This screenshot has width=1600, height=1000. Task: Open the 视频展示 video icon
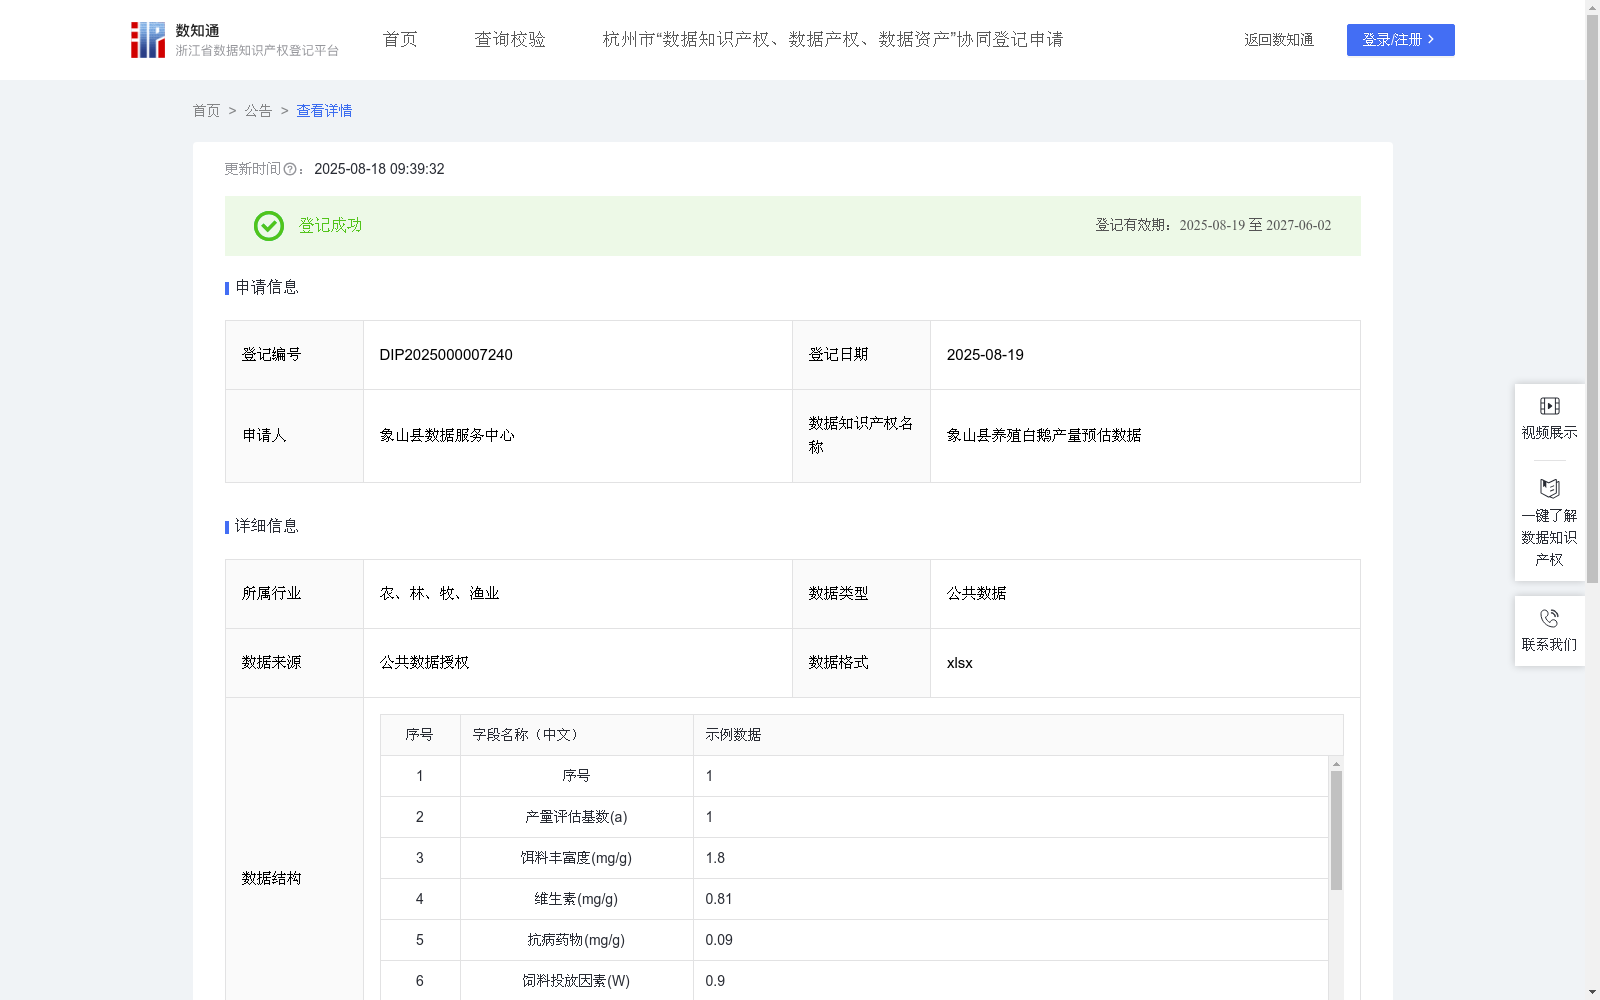click(1549, 406)
